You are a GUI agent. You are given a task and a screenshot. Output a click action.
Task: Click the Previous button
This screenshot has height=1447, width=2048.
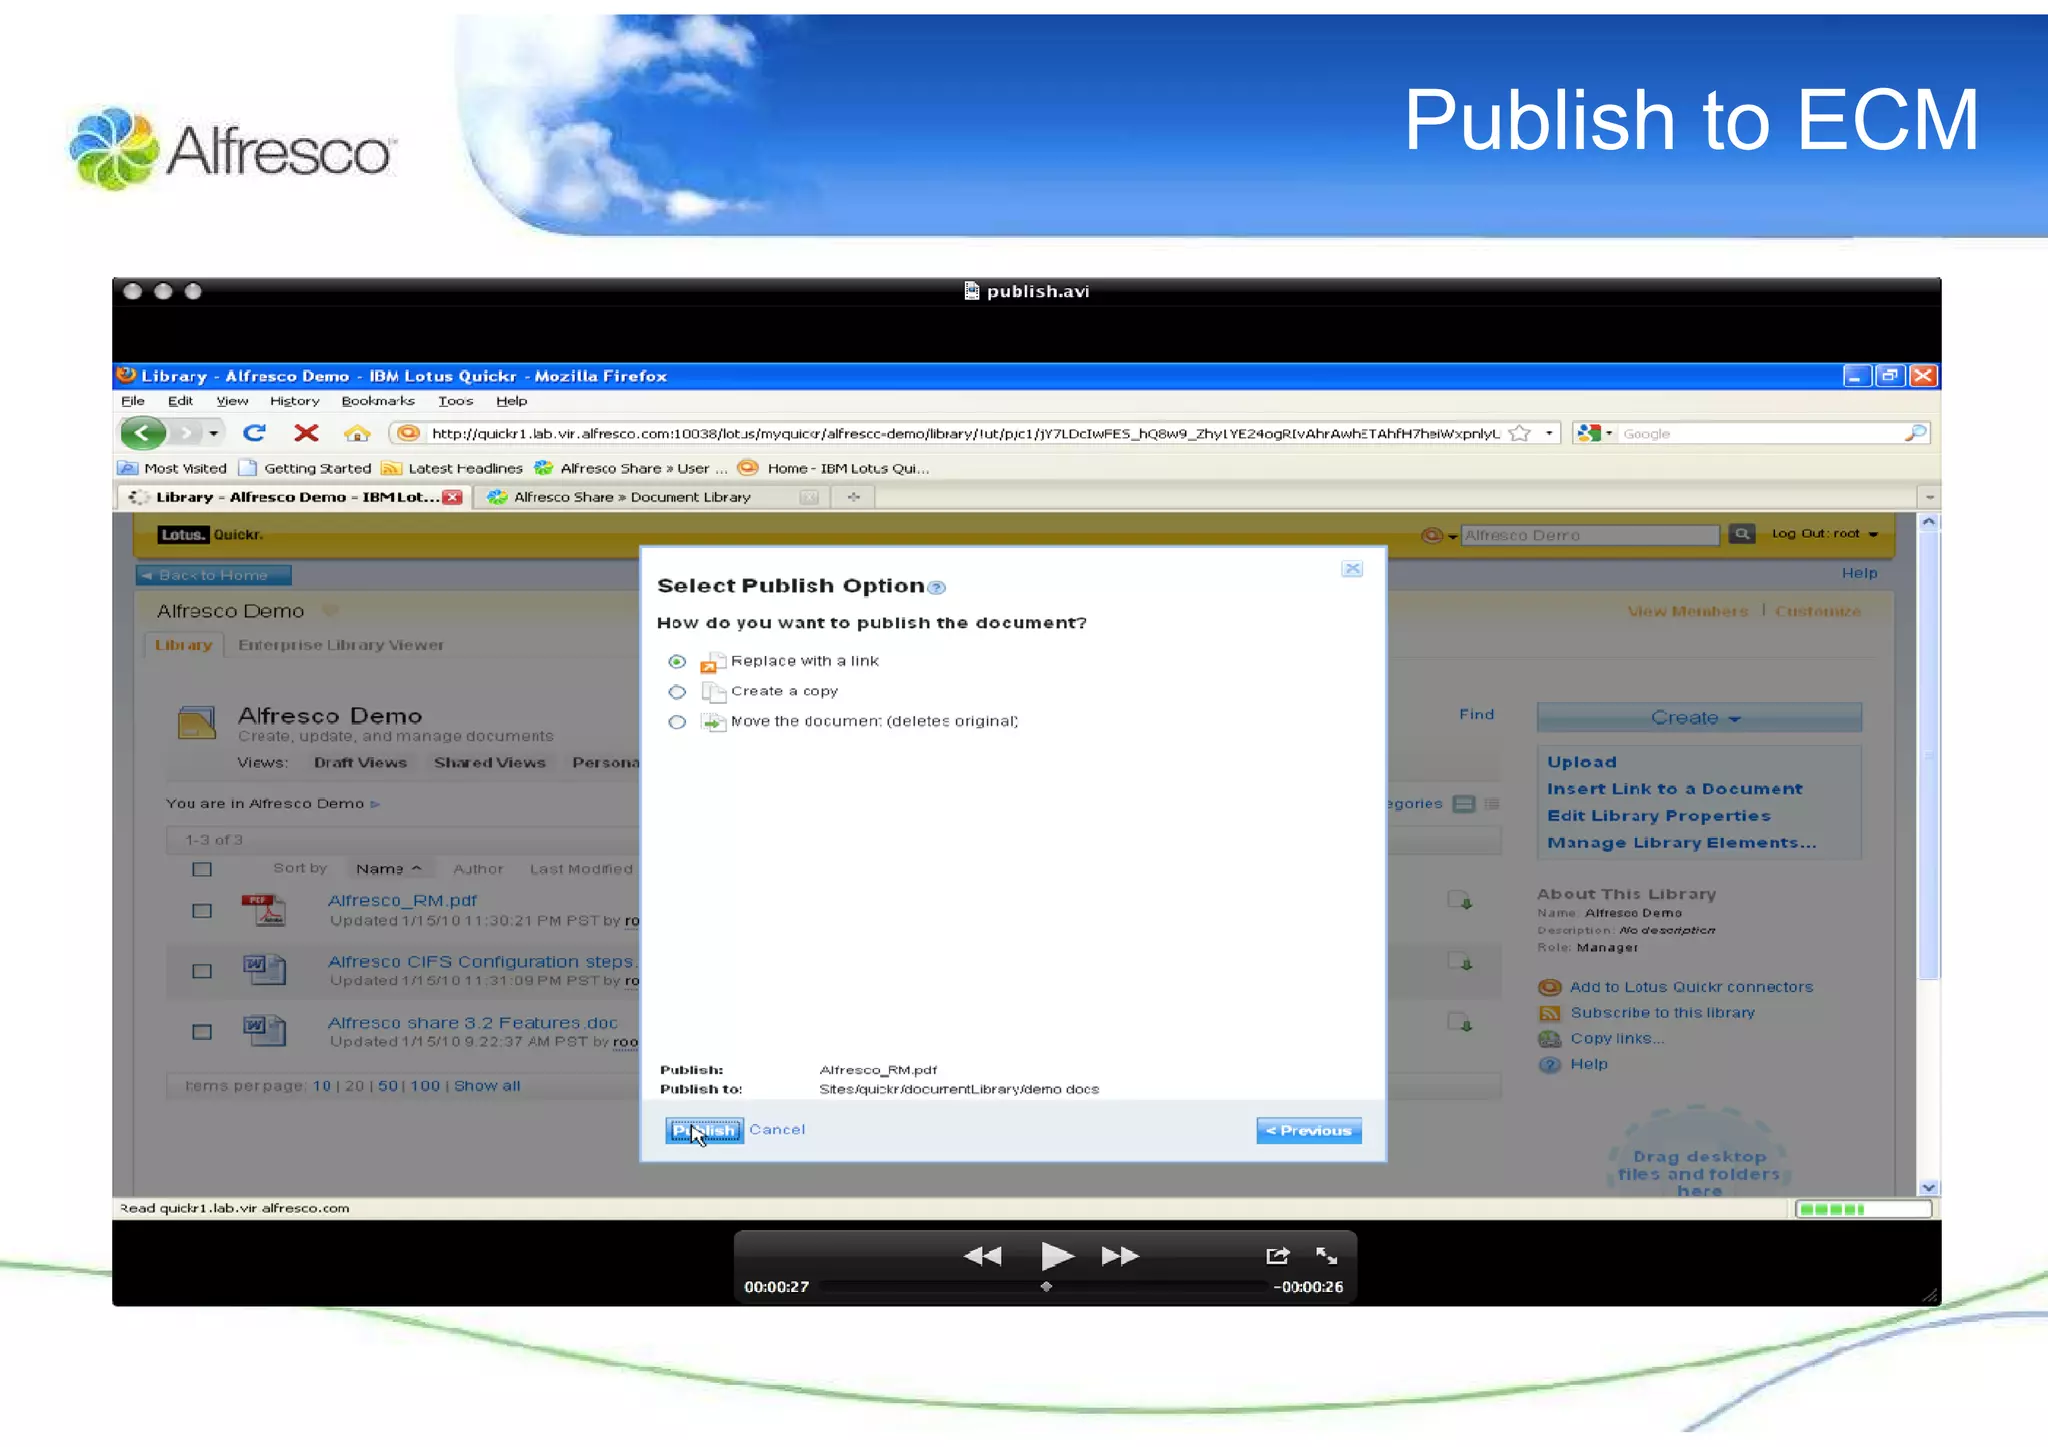[x=1308, y=1131]
